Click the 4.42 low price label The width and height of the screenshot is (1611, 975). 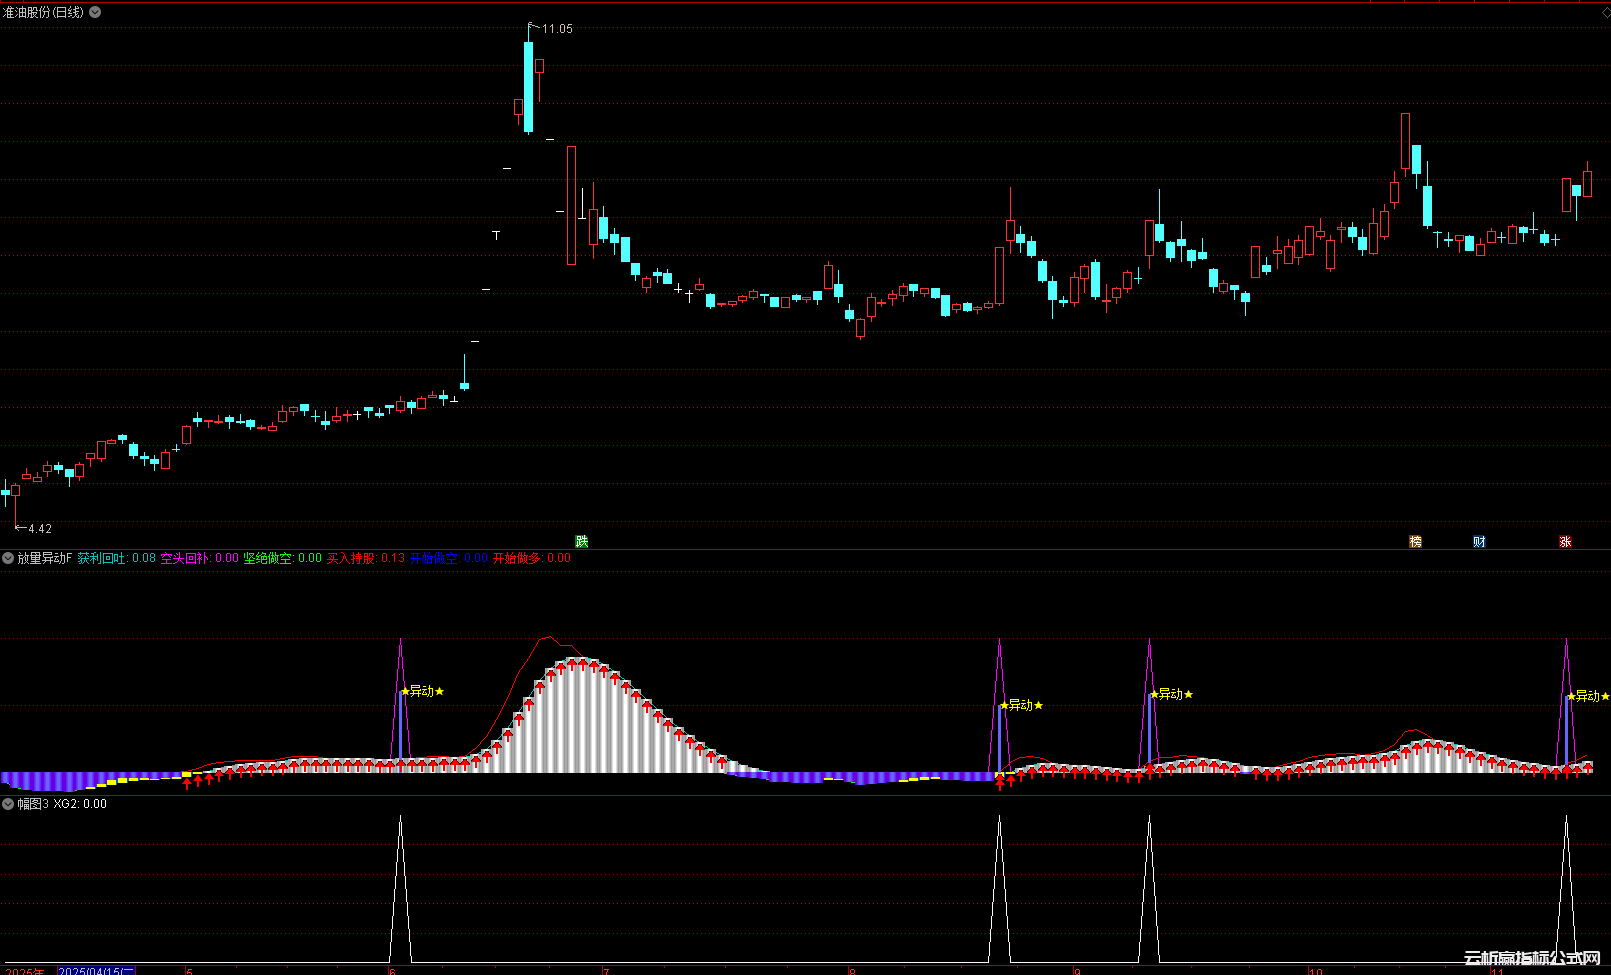click(x=39, y=529)
